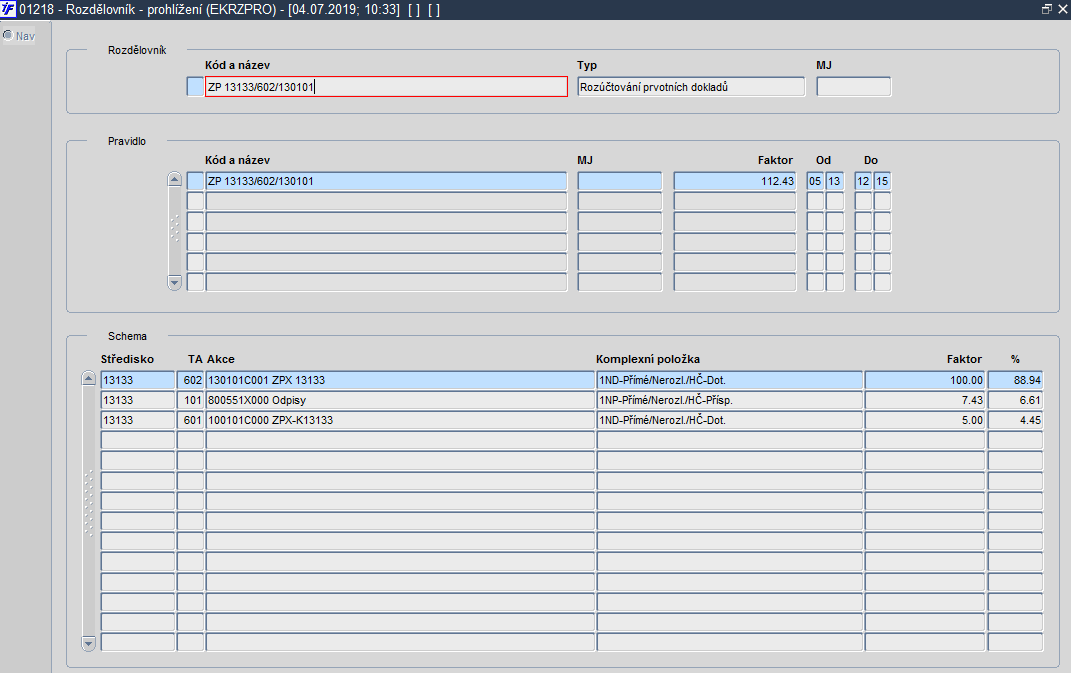Click the Od month field showing 05
This screenshot has height=673, width=1071.
[815, 181]
